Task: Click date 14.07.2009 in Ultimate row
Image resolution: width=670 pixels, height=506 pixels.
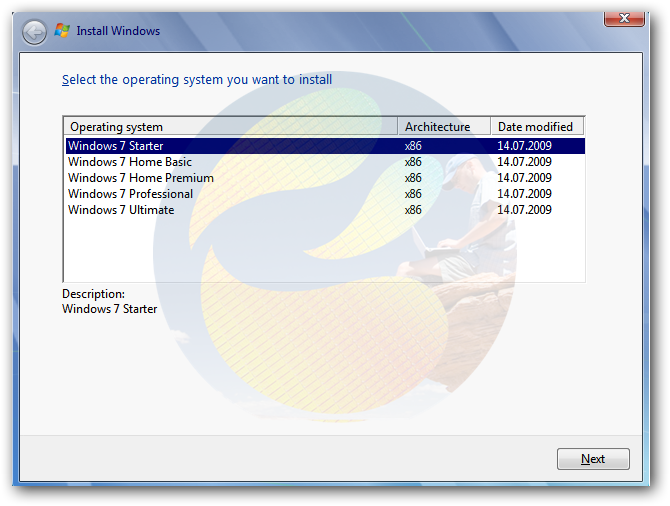Action: click(x=524, y=210)
